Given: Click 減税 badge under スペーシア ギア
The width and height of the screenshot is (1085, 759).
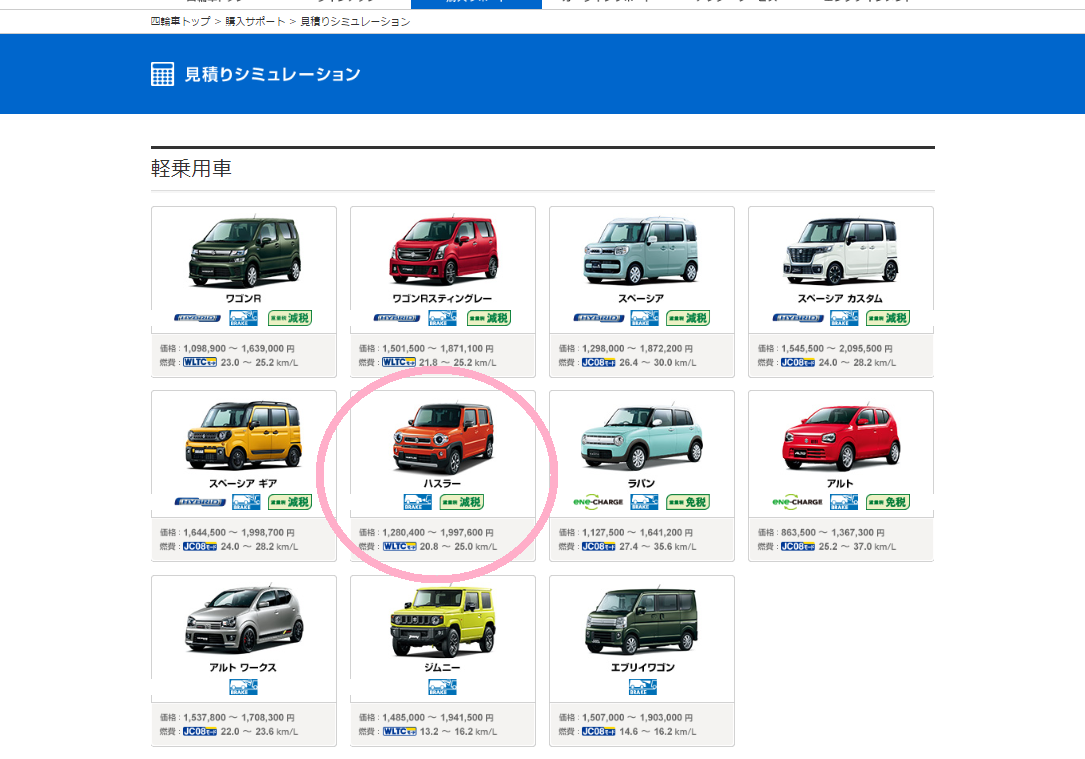Looking at the screenshot, I should tap(290, 502).
